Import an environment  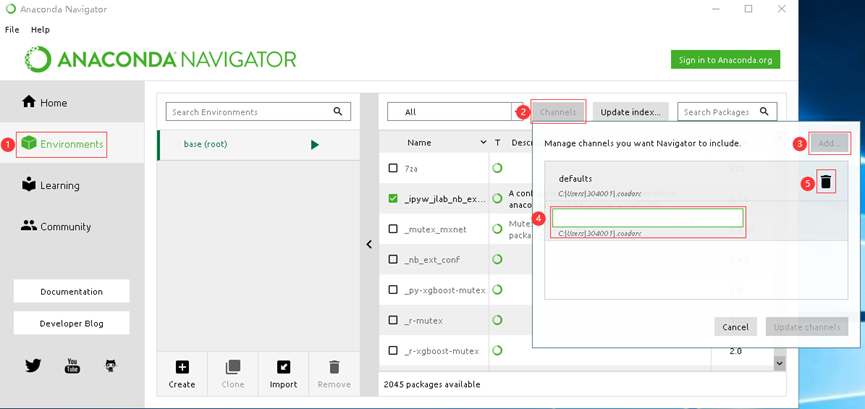click(x=284, y=374)
